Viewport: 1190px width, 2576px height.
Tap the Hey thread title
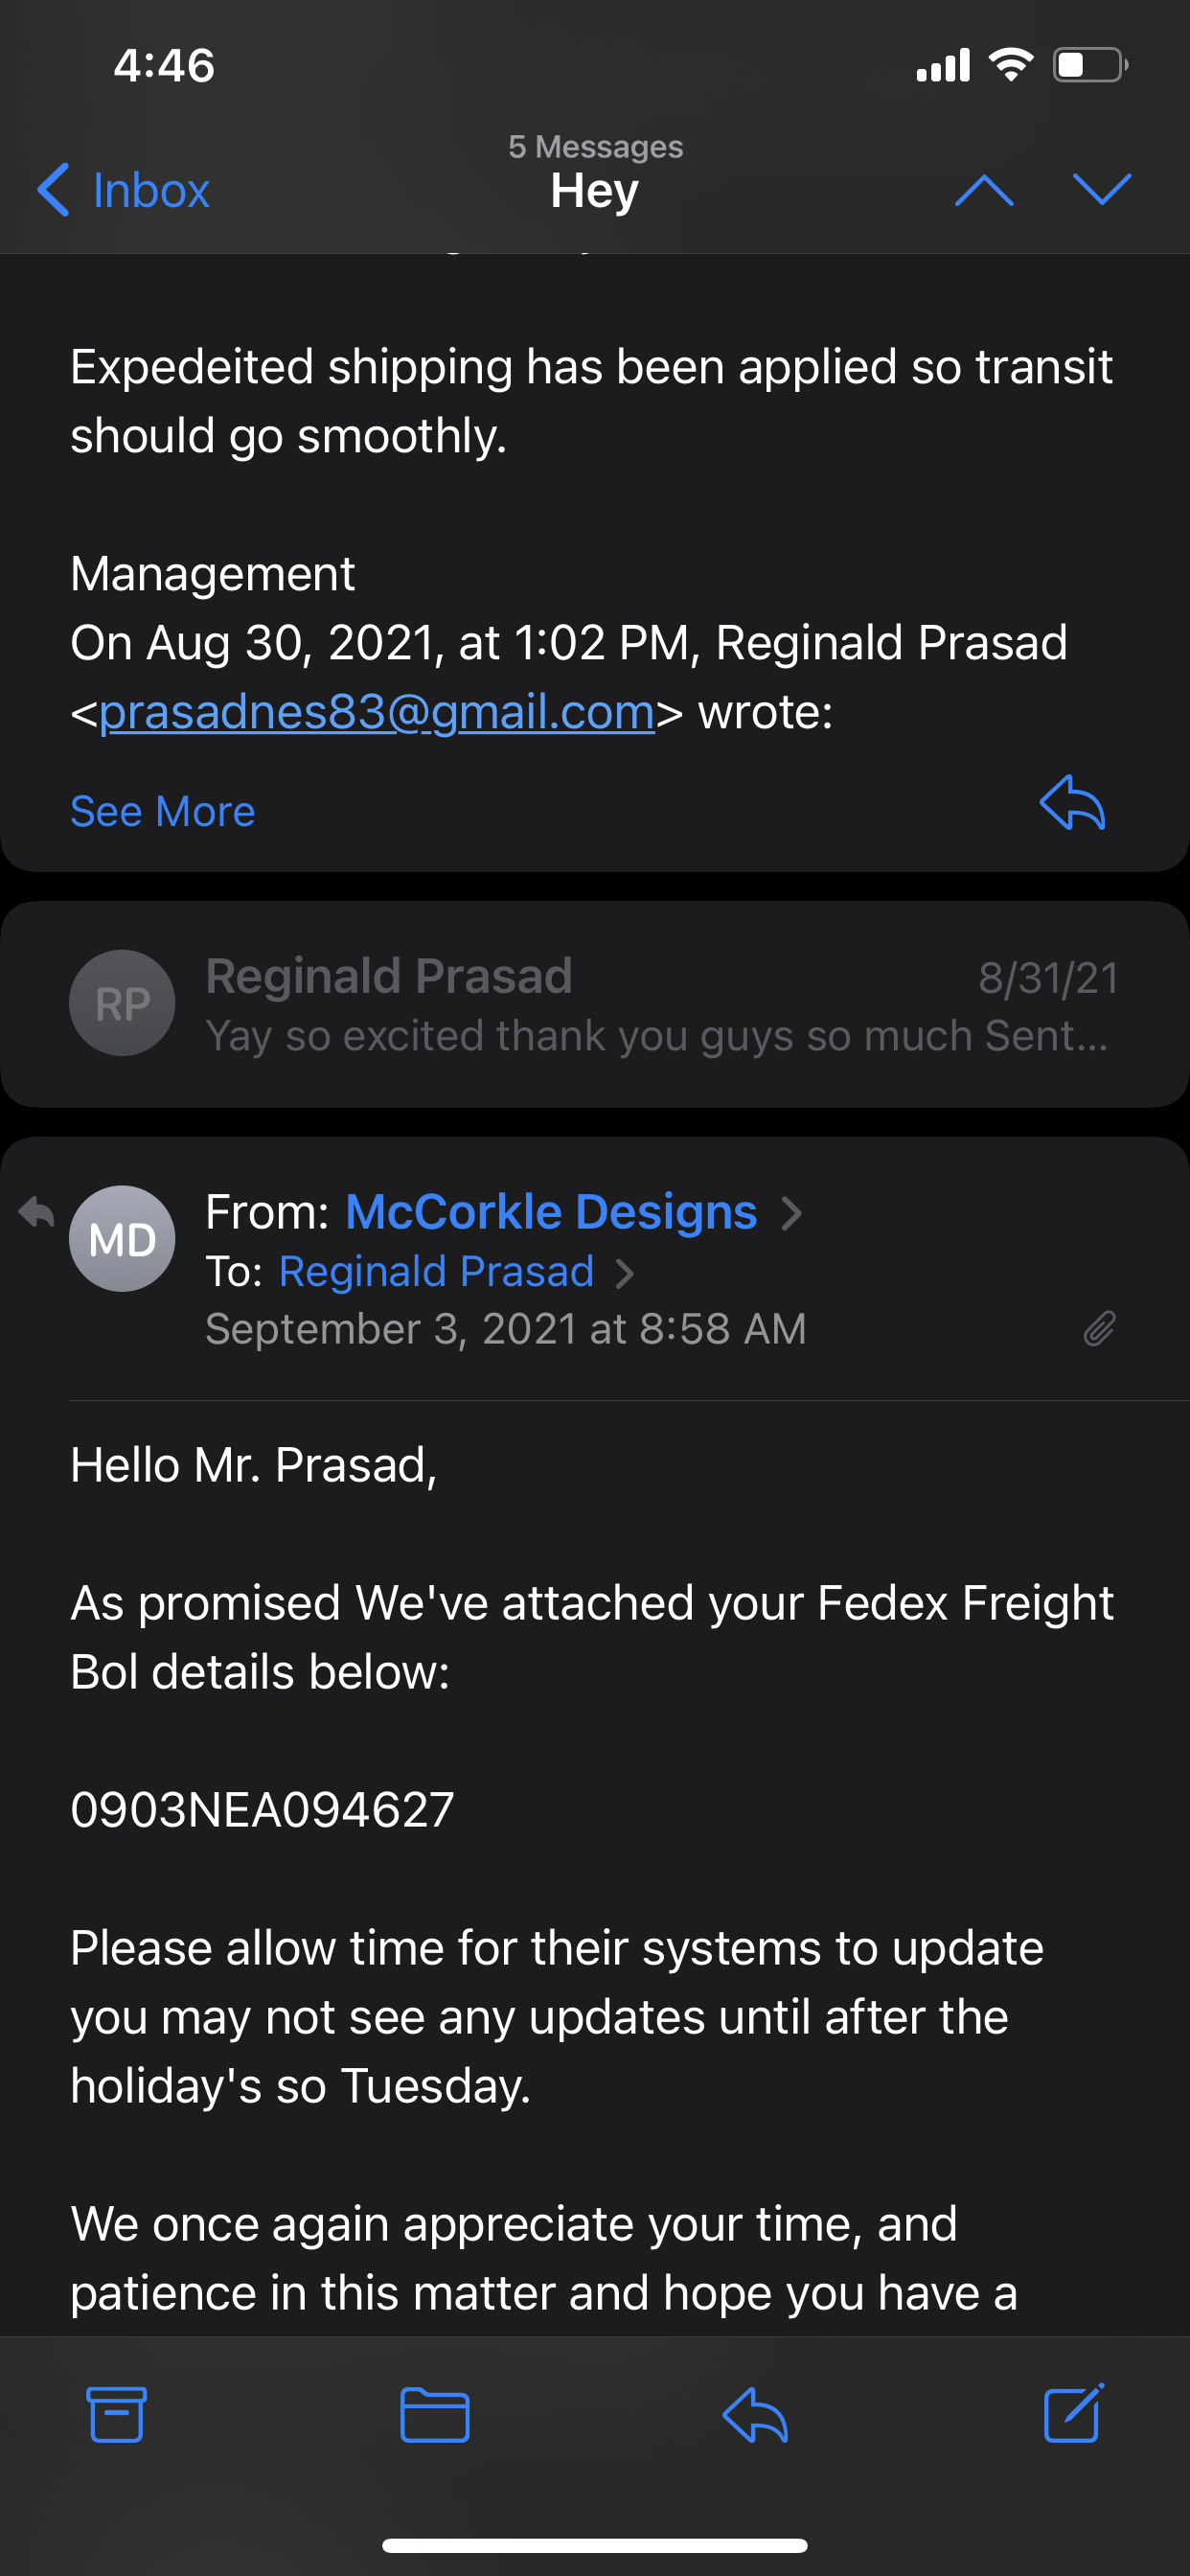pyautogui.click(x=595, y=190)
